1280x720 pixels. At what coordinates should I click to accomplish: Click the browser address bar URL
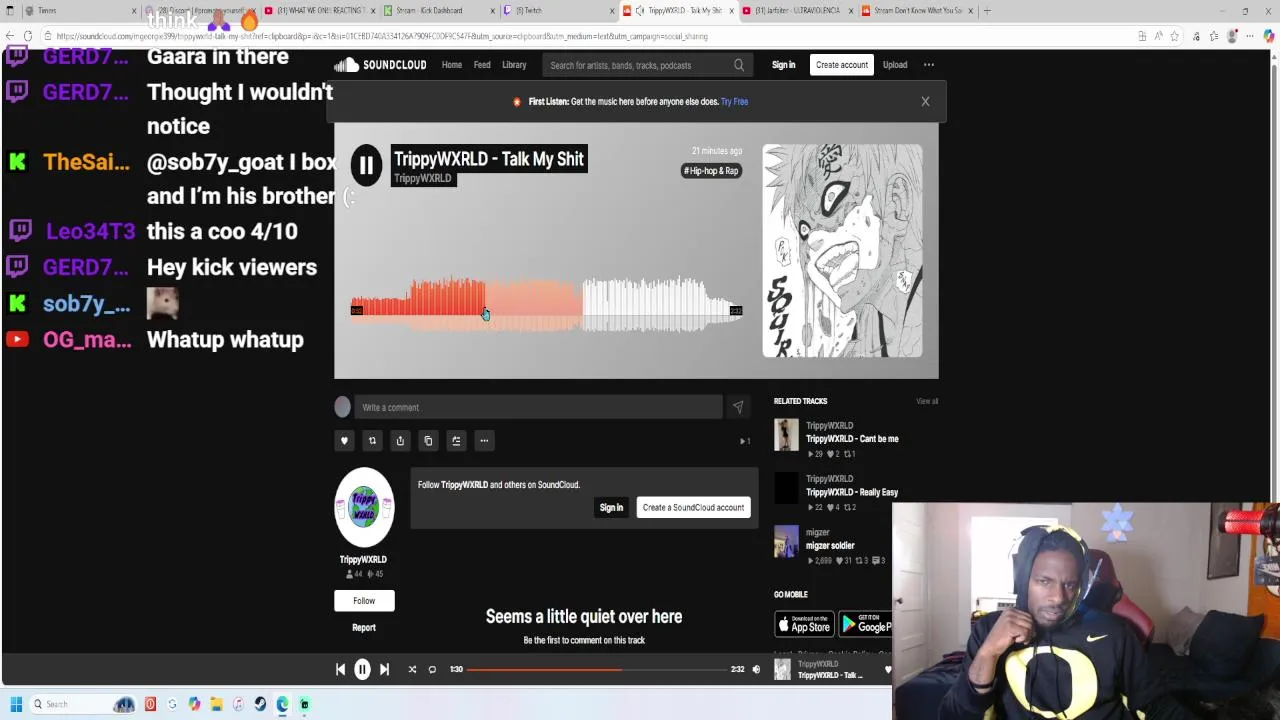[x=382, y=36]
